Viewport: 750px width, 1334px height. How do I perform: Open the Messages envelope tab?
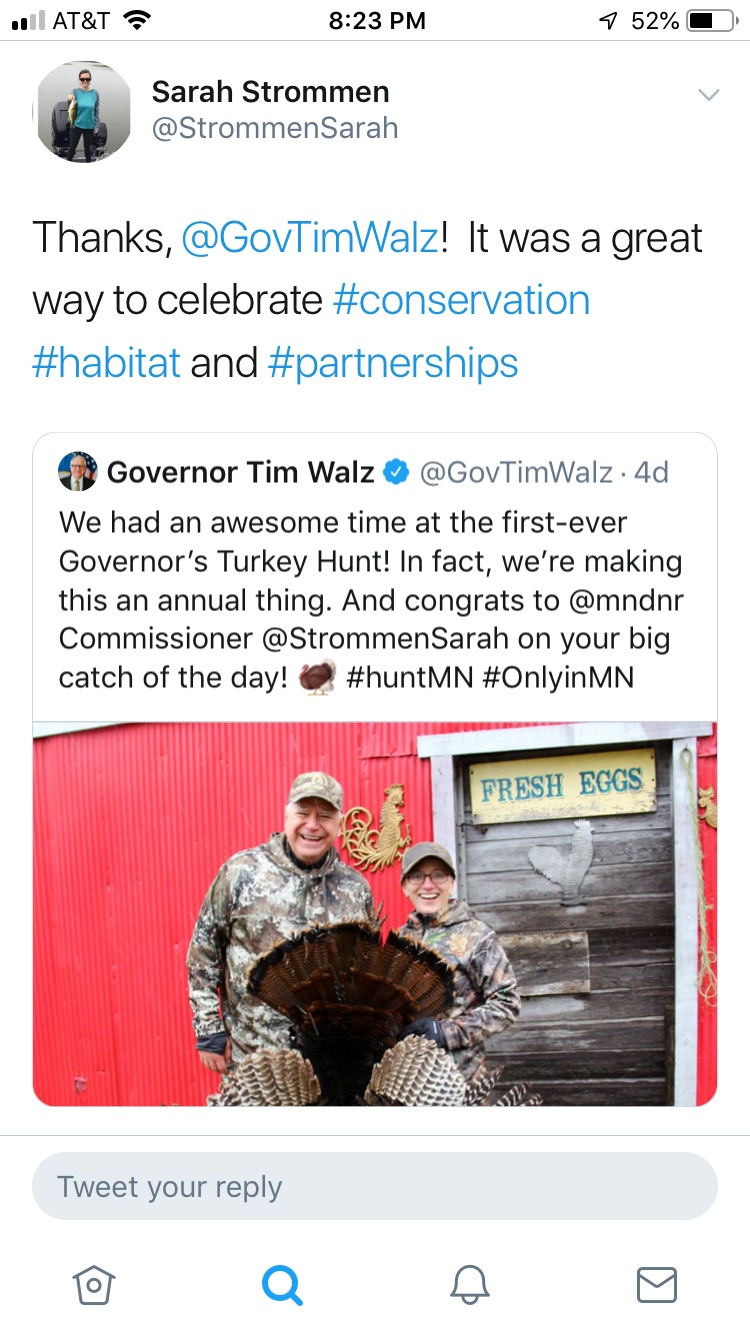click(x=657, y=1284)
